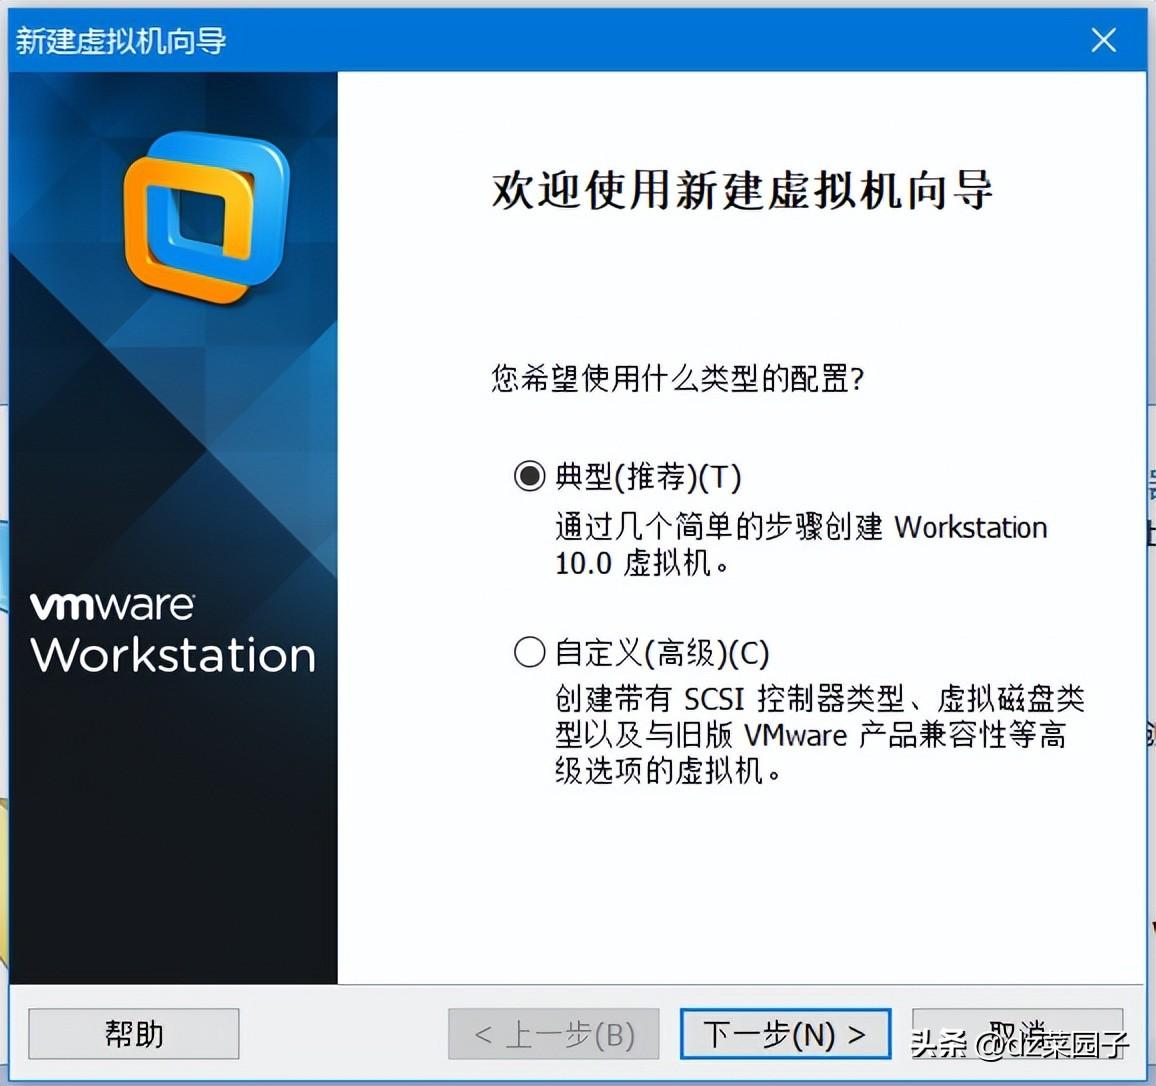Select the 典型(推荐) radio circle
The width and height of the screenshot is (1156, 1086).
(x=529, y=476)
